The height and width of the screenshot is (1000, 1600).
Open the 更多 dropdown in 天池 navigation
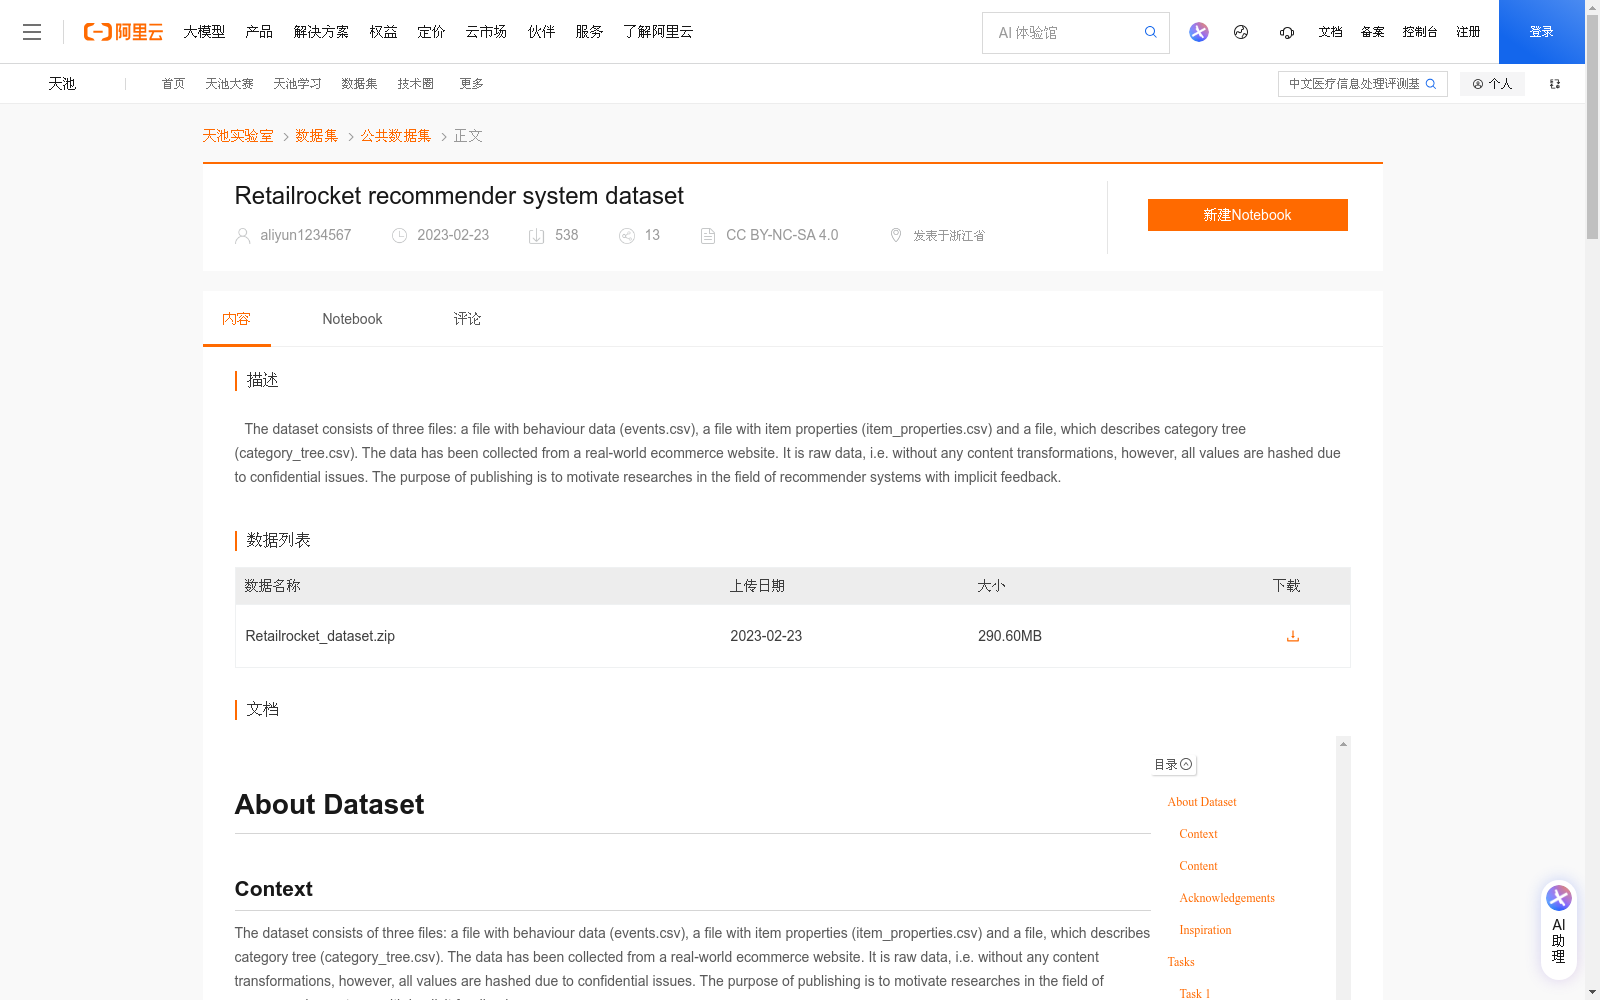(472, 84)
